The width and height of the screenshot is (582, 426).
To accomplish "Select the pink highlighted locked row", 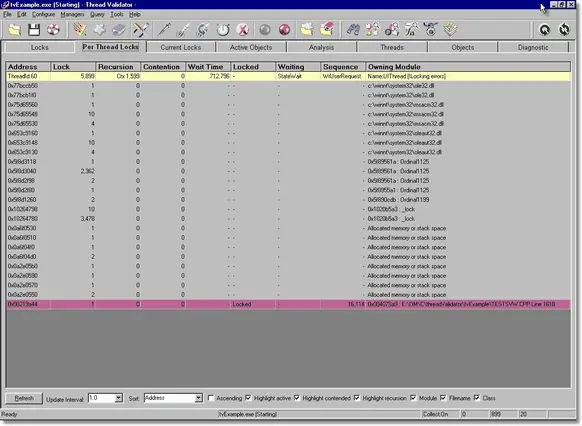I will [x=288, y=304].
